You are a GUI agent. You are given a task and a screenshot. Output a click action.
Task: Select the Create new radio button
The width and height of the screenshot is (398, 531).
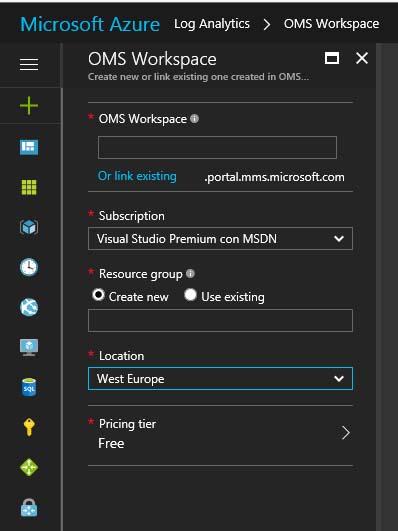point(98,295)
